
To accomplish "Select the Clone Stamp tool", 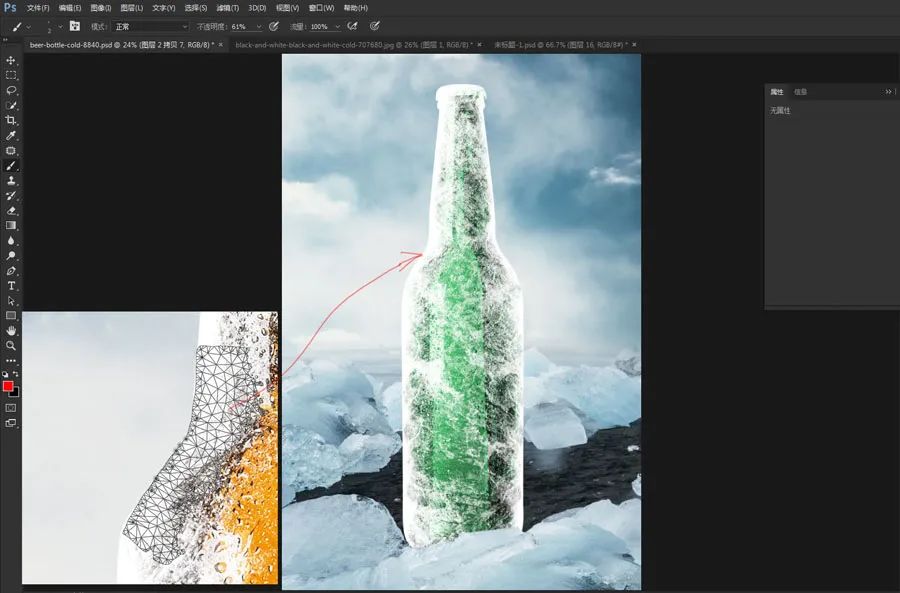I will [10, 181].
